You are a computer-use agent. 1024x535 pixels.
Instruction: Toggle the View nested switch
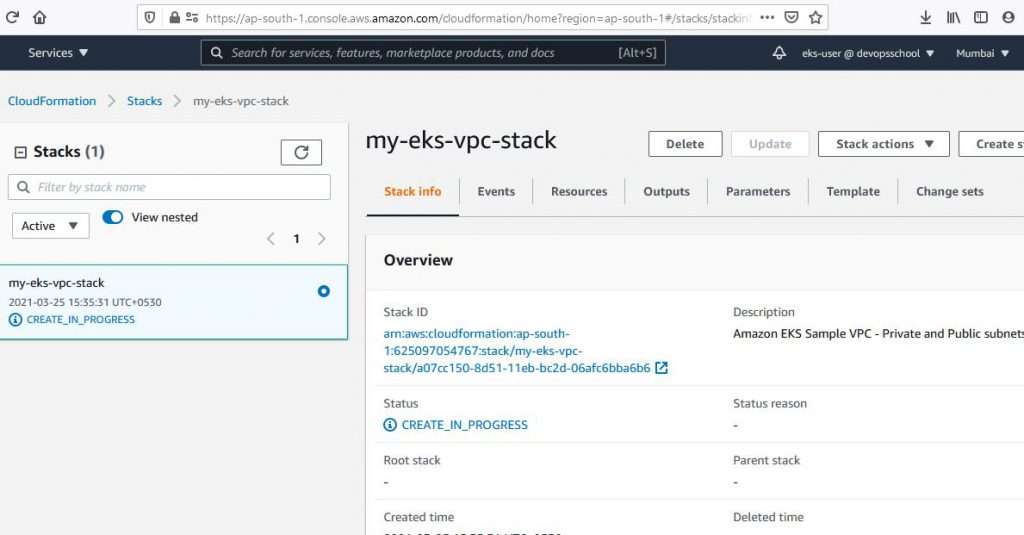(113, 217)
